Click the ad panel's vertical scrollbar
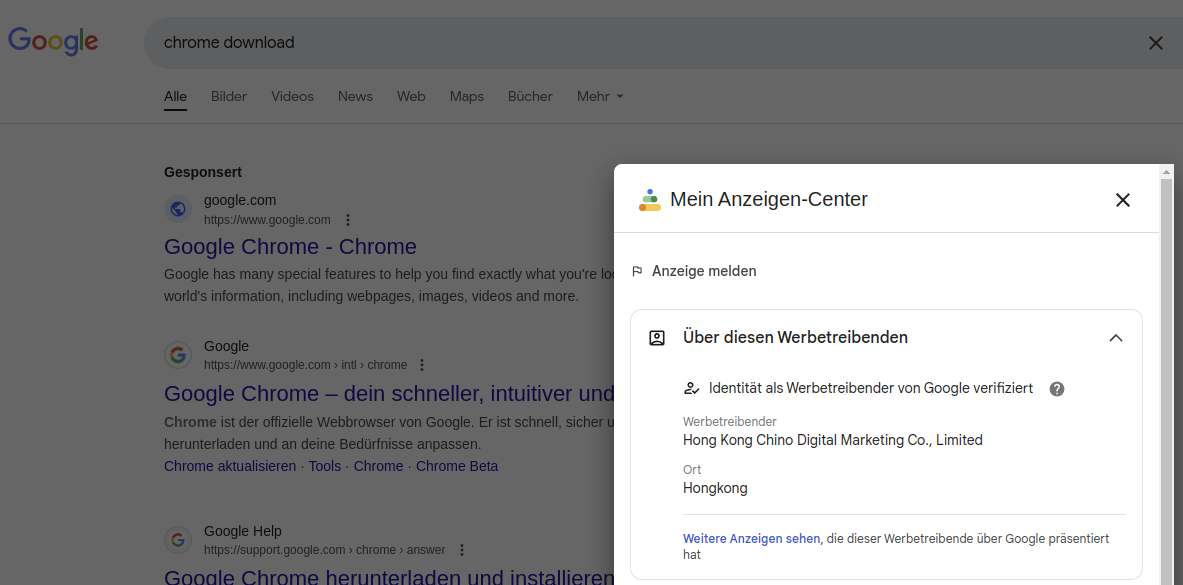 pos(1167,381)
